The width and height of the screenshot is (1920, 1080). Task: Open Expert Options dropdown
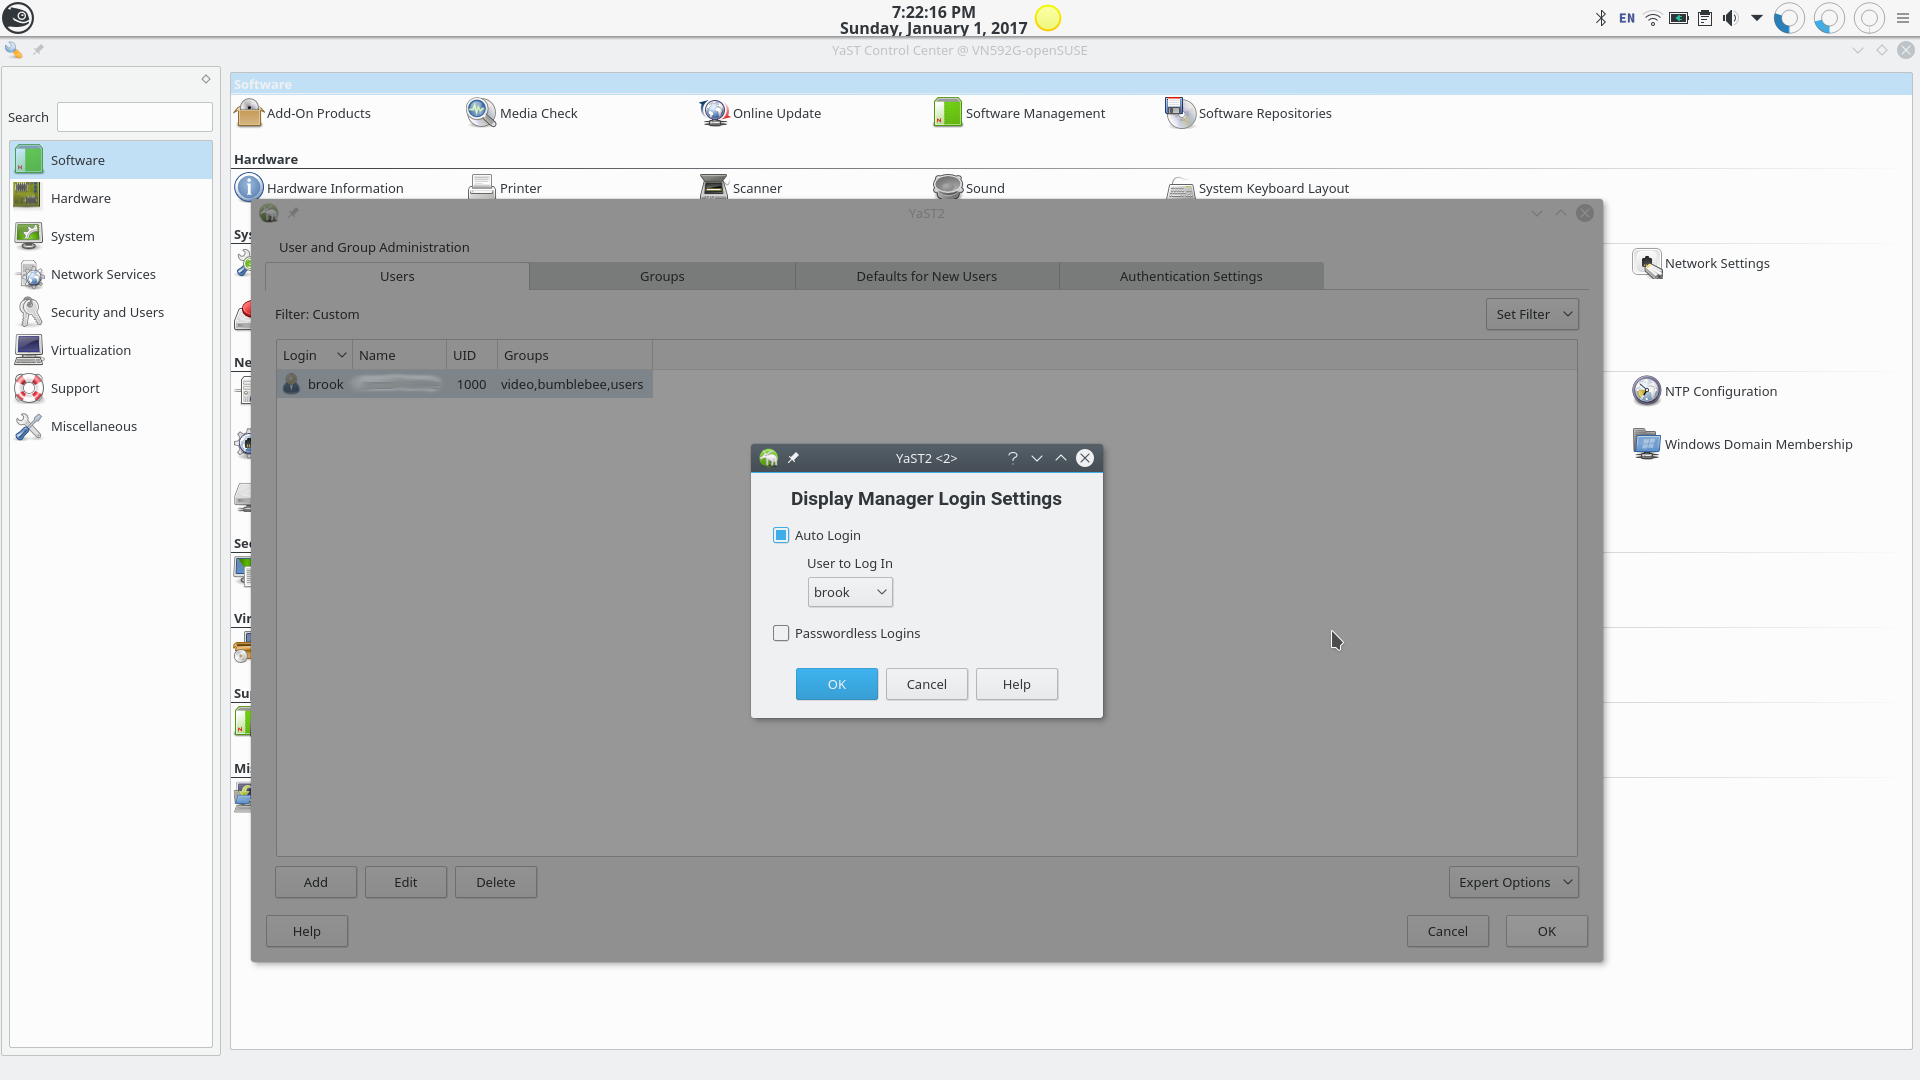point(1513,882)
